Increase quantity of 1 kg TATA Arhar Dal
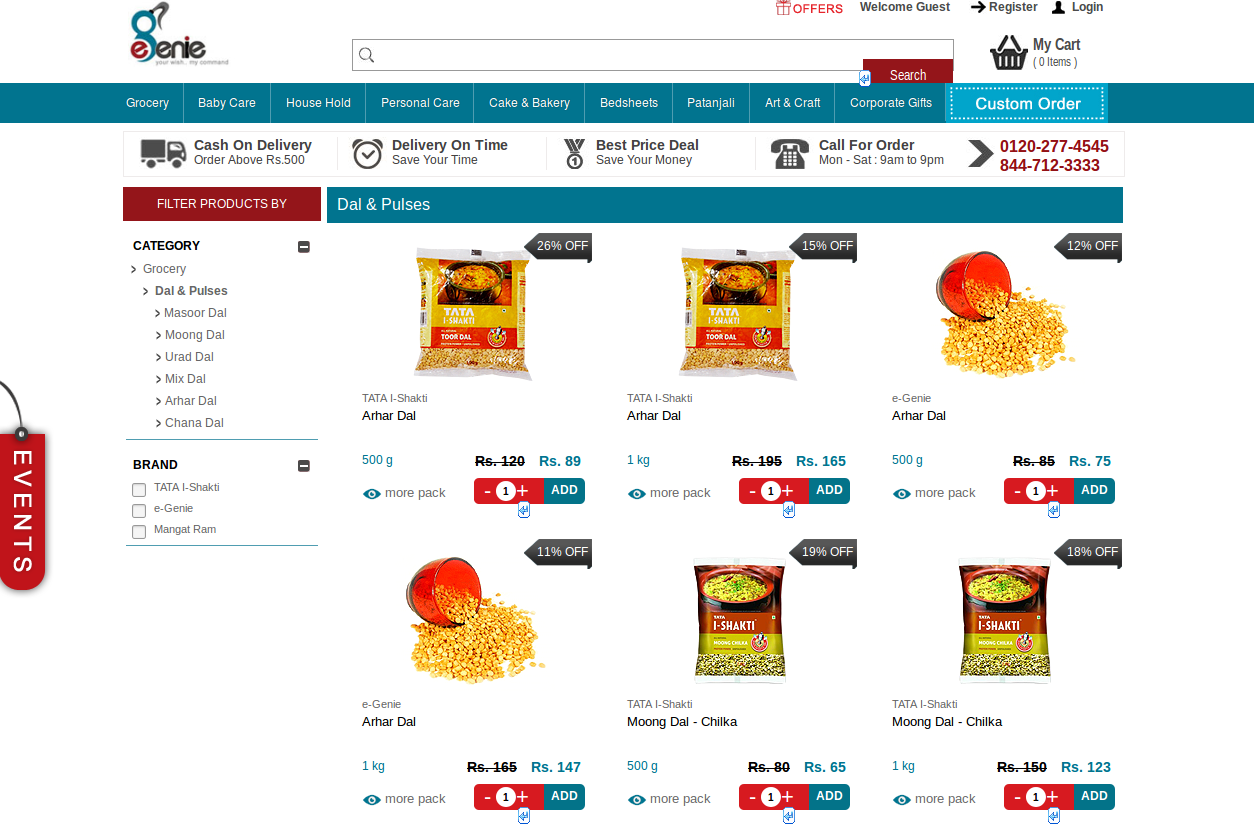1254x834 pixels. (x=788, y=490)
